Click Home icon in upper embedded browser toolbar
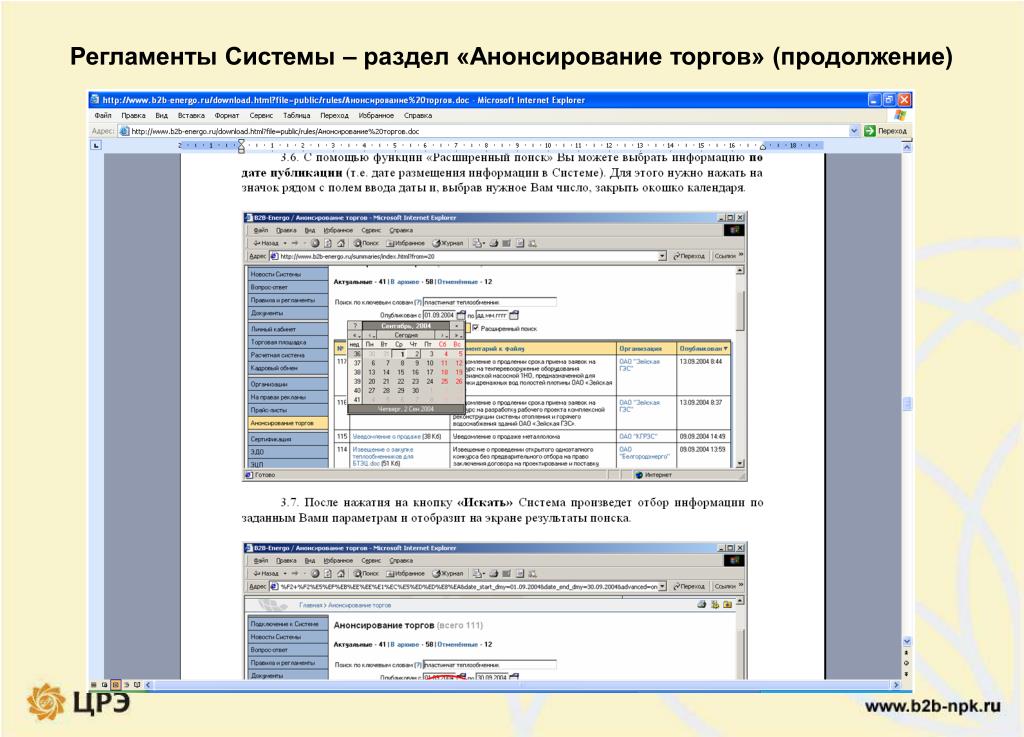 (x=340, y=243)
